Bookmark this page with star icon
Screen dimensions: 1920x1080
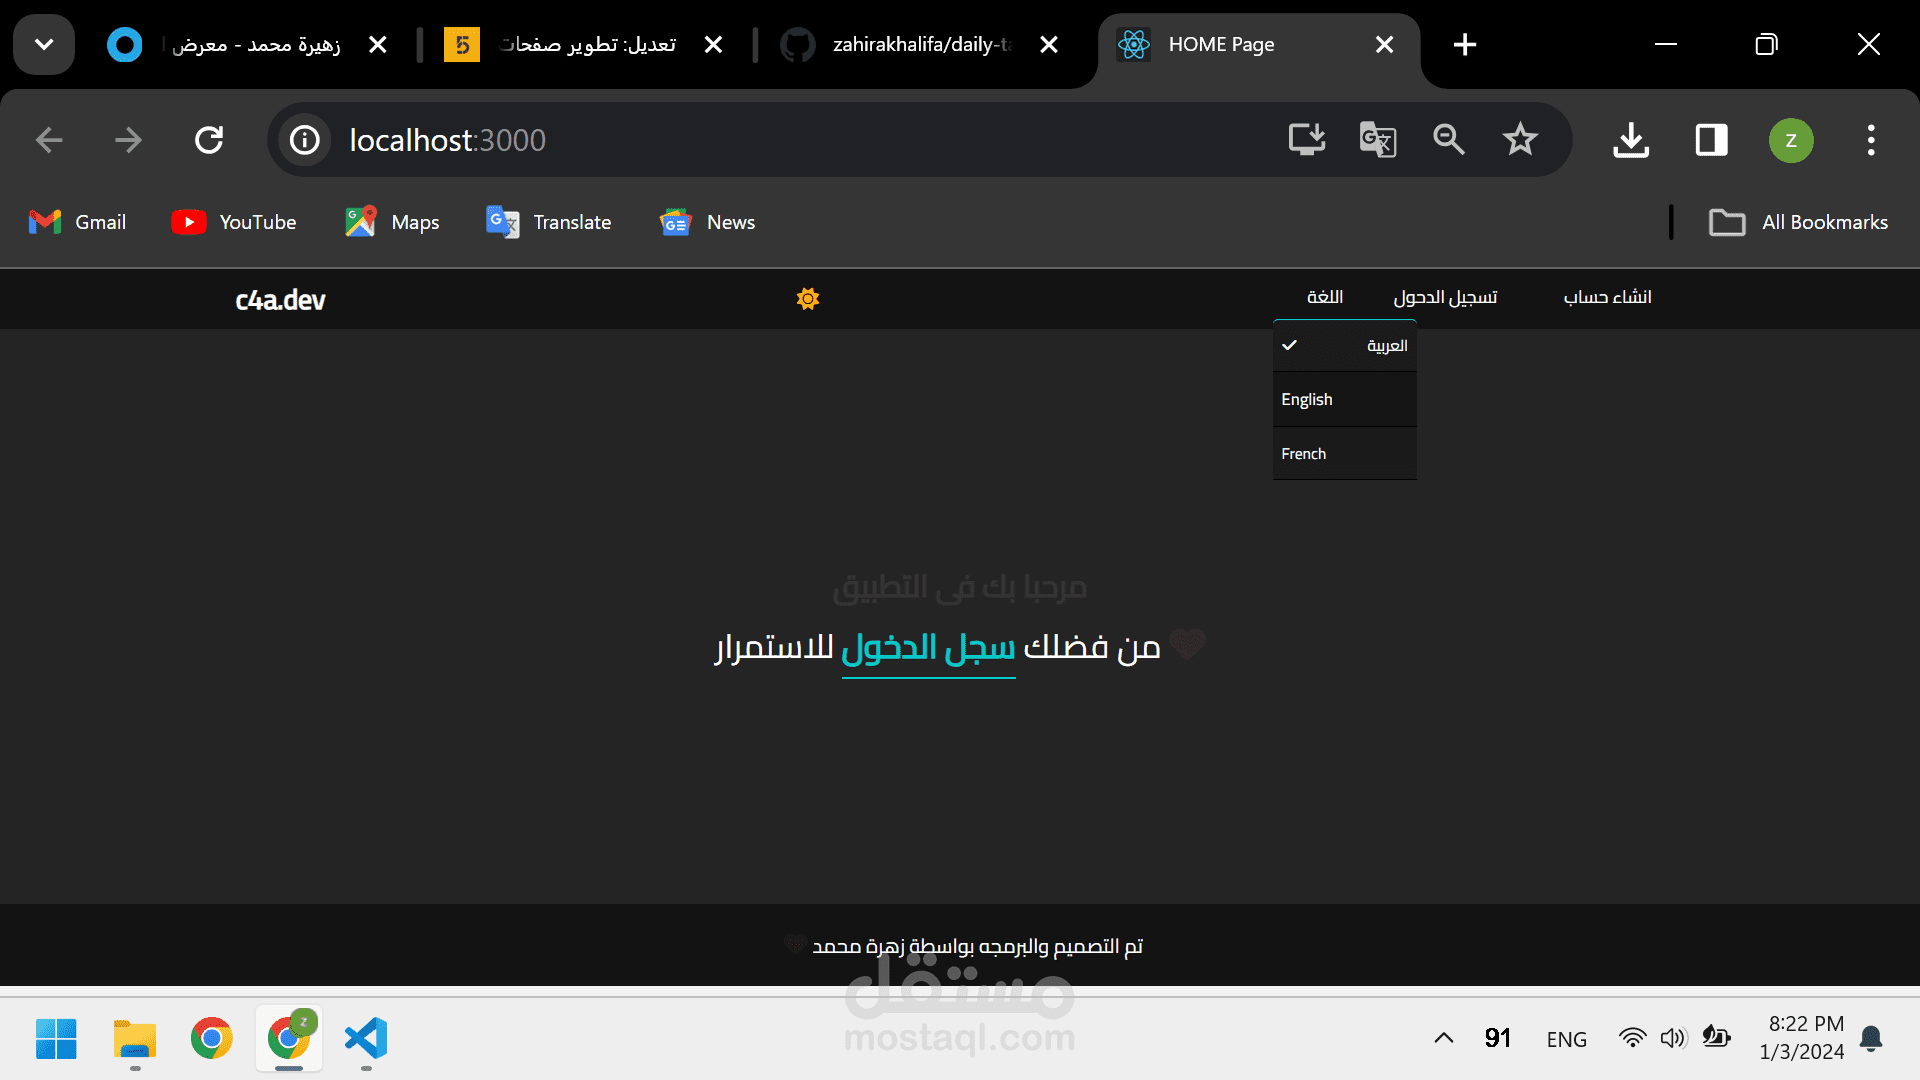click(1519, 140)
